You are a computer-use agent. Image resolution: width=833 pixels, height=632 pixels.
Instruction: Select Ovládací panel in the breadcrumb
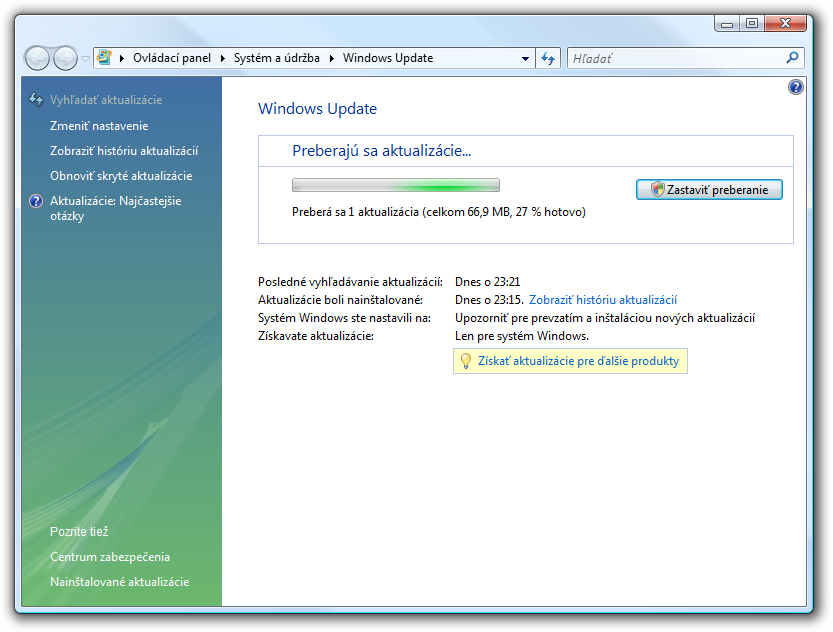click(172, 58)
